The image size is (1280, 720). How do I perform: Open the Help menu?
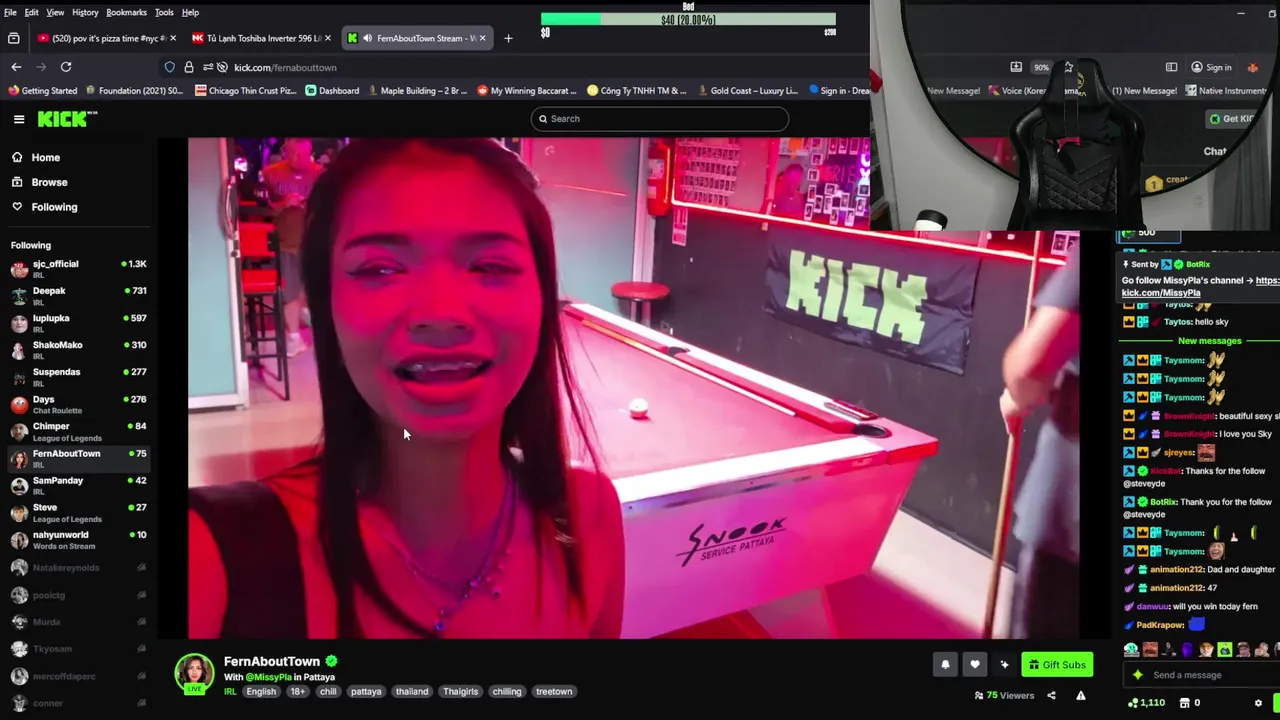click(x=190, y=12)
